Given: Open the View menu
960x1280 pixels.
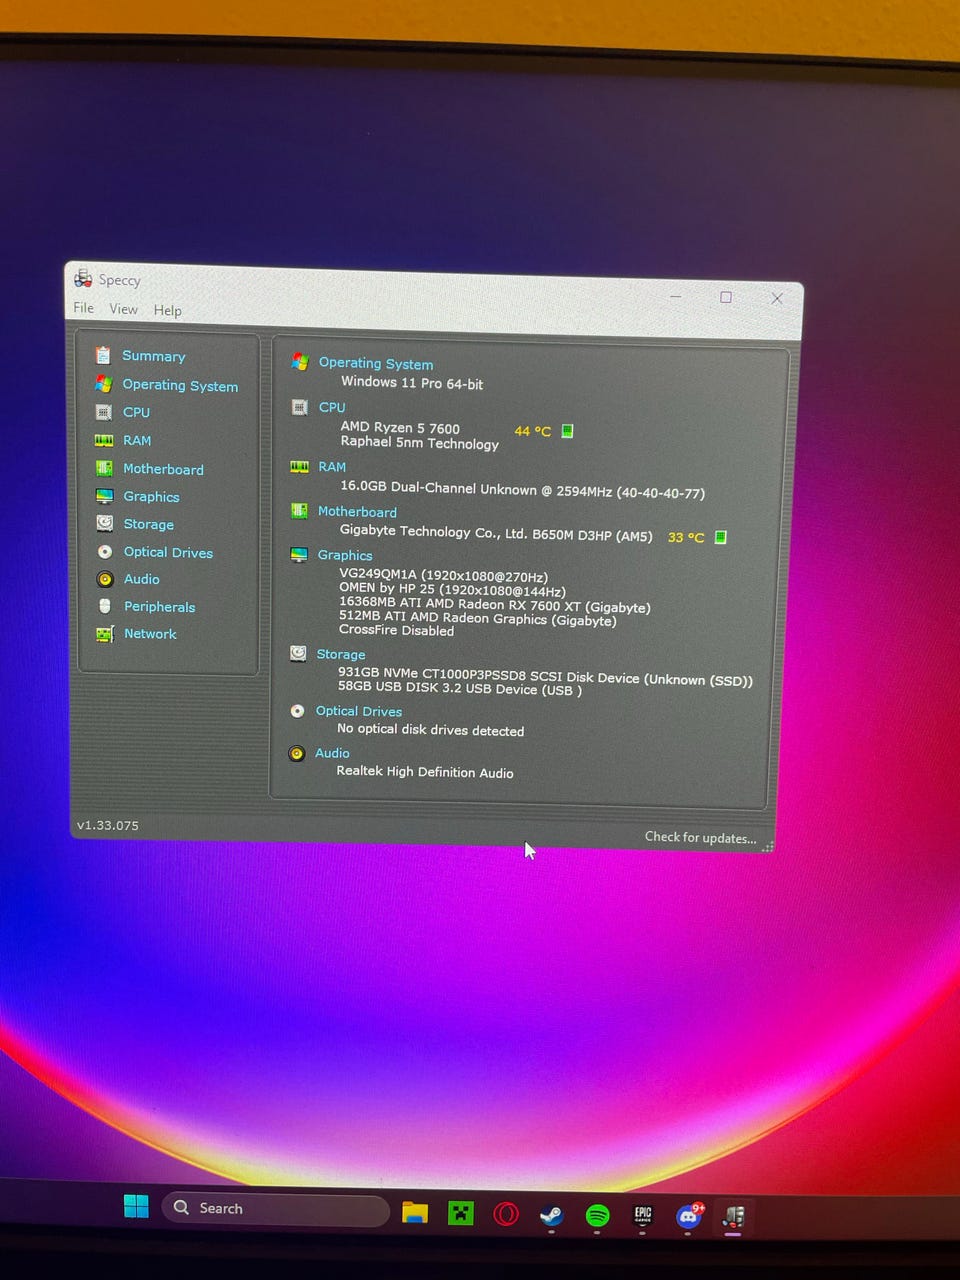Looking at the screenshot, I should 124,309.
